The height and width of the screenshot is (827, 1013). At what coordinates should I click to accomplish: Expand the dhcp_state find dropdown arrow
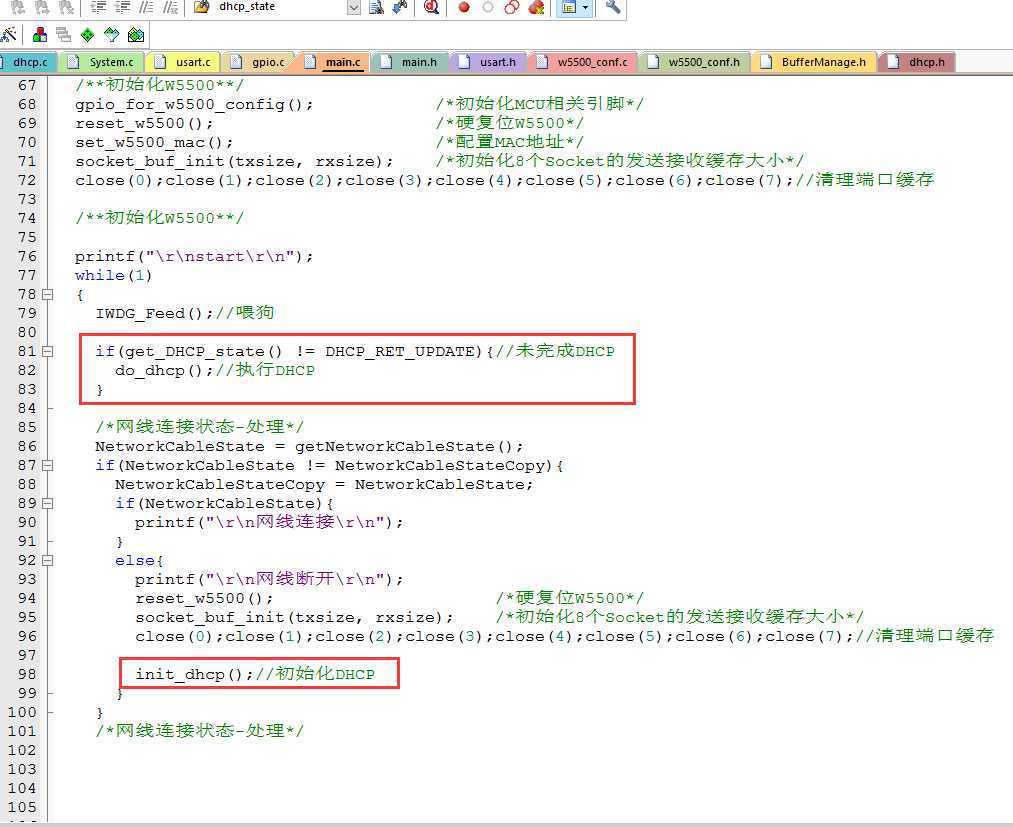[x=354, y=7]
